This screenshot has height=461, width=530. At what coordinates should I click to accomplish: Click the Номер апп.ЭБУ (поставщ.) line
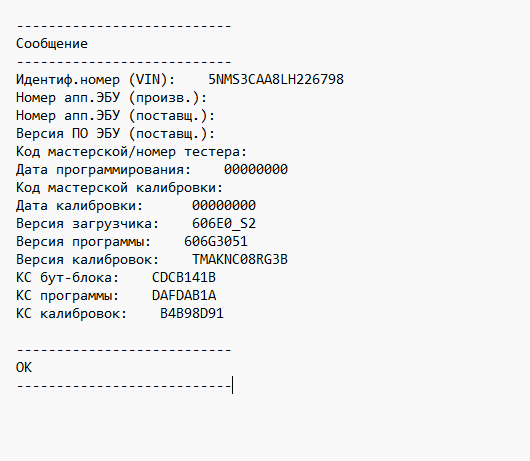pos(116,116)
